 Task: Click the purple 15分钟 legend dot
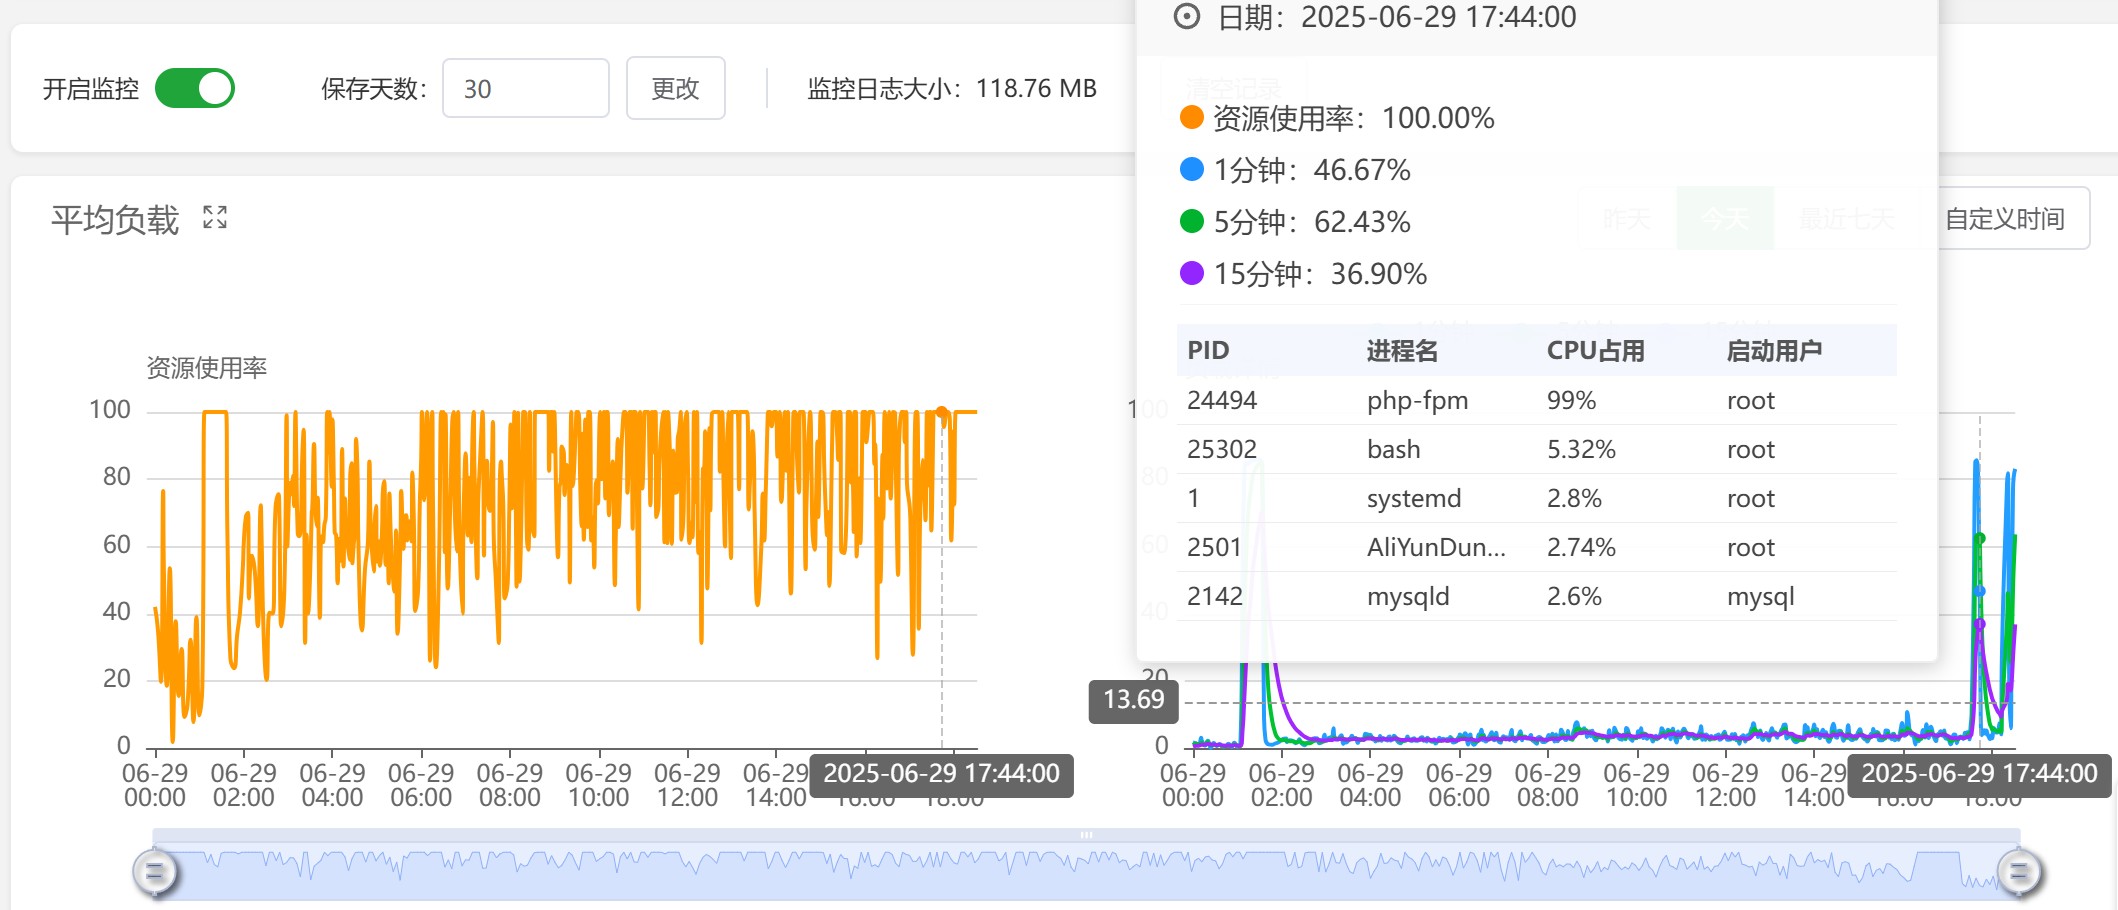[1191, 273]
